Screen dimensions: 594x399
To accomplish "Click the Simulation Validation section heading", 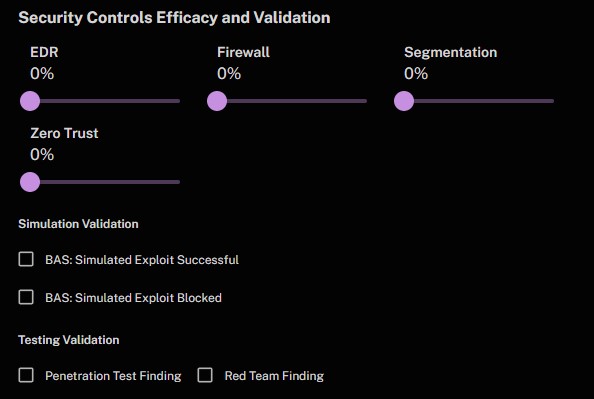I will 78,224.
